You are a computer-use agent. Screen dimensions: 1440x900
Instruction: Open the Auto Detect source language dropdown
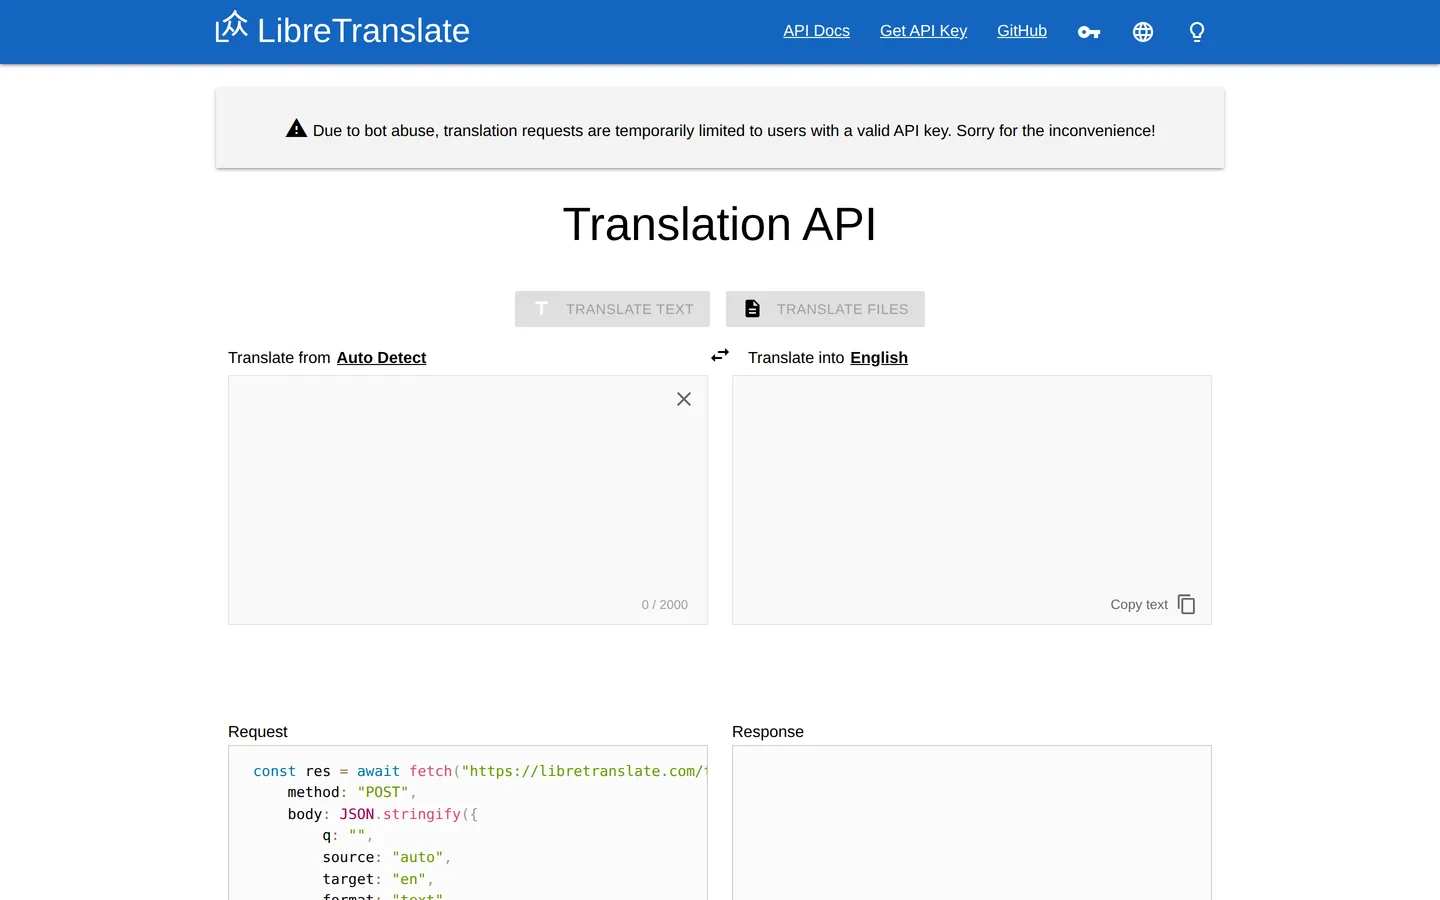click(x=381, y=358)
